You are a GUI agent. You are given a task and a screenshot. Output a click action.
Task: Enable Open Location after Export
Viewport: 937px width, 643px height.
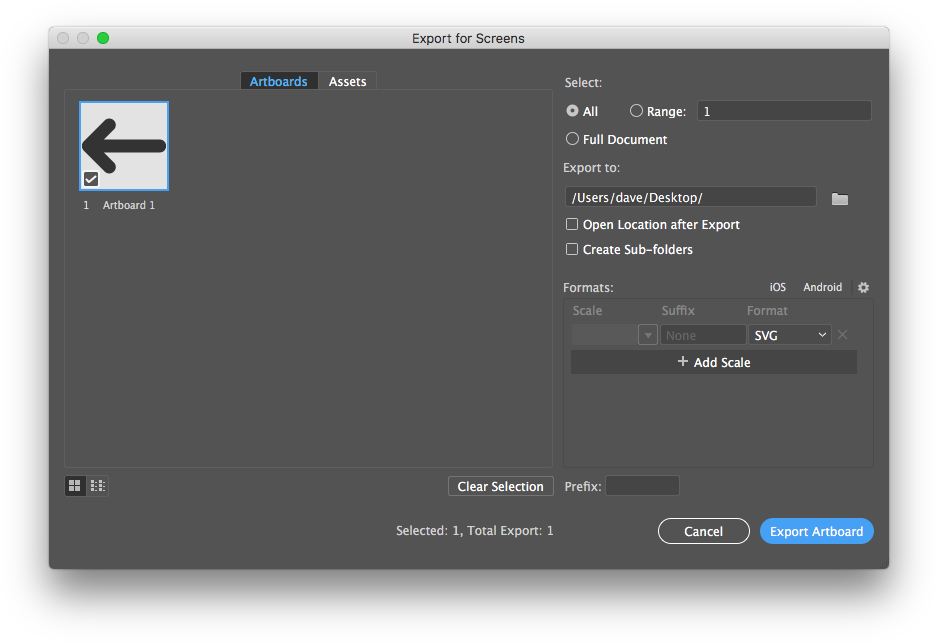coord(572,224)
